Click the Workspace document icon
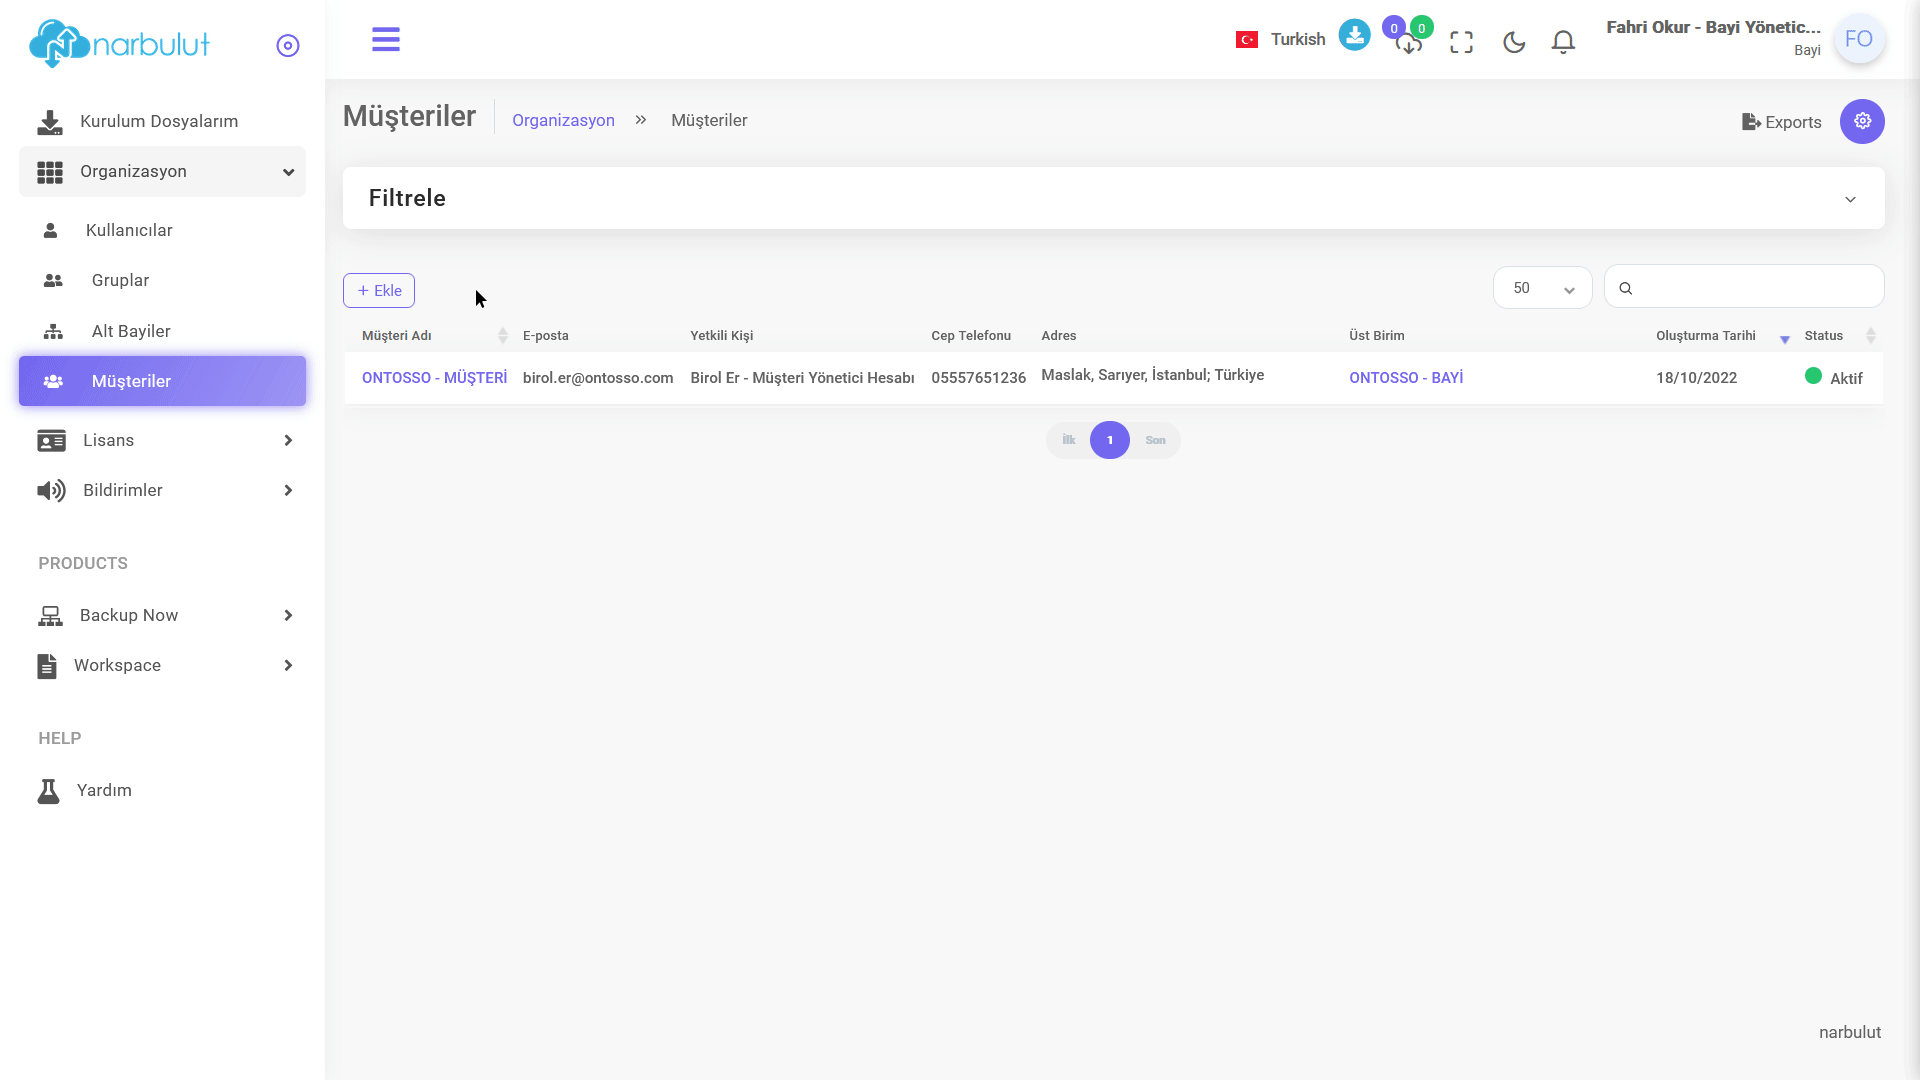Screen dimensions: 1920x1080 (x=47, y=666)
